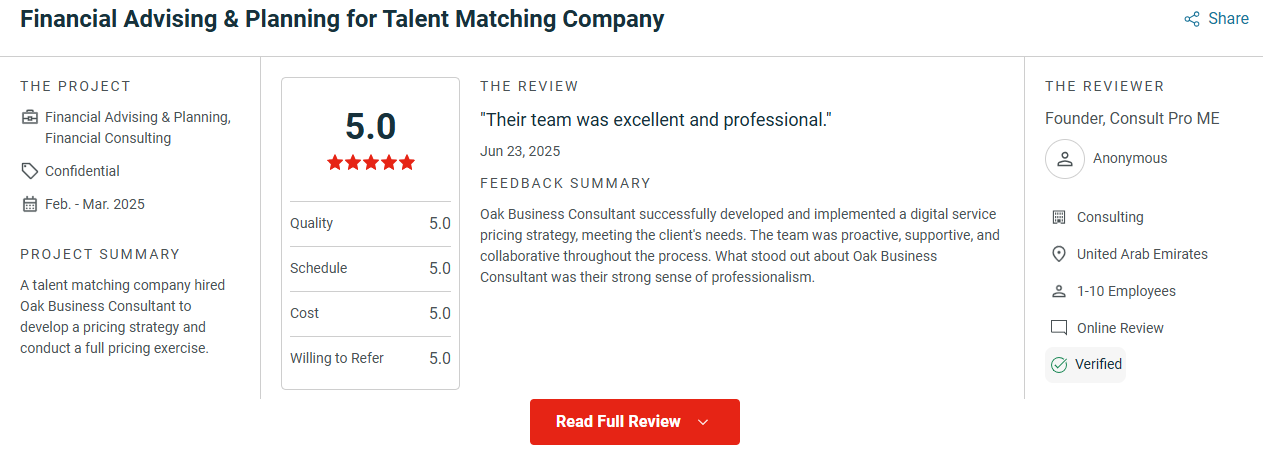Click the anonymous reviewer avatar icon
The image size is (1263, 455).
coord(1065,158)
